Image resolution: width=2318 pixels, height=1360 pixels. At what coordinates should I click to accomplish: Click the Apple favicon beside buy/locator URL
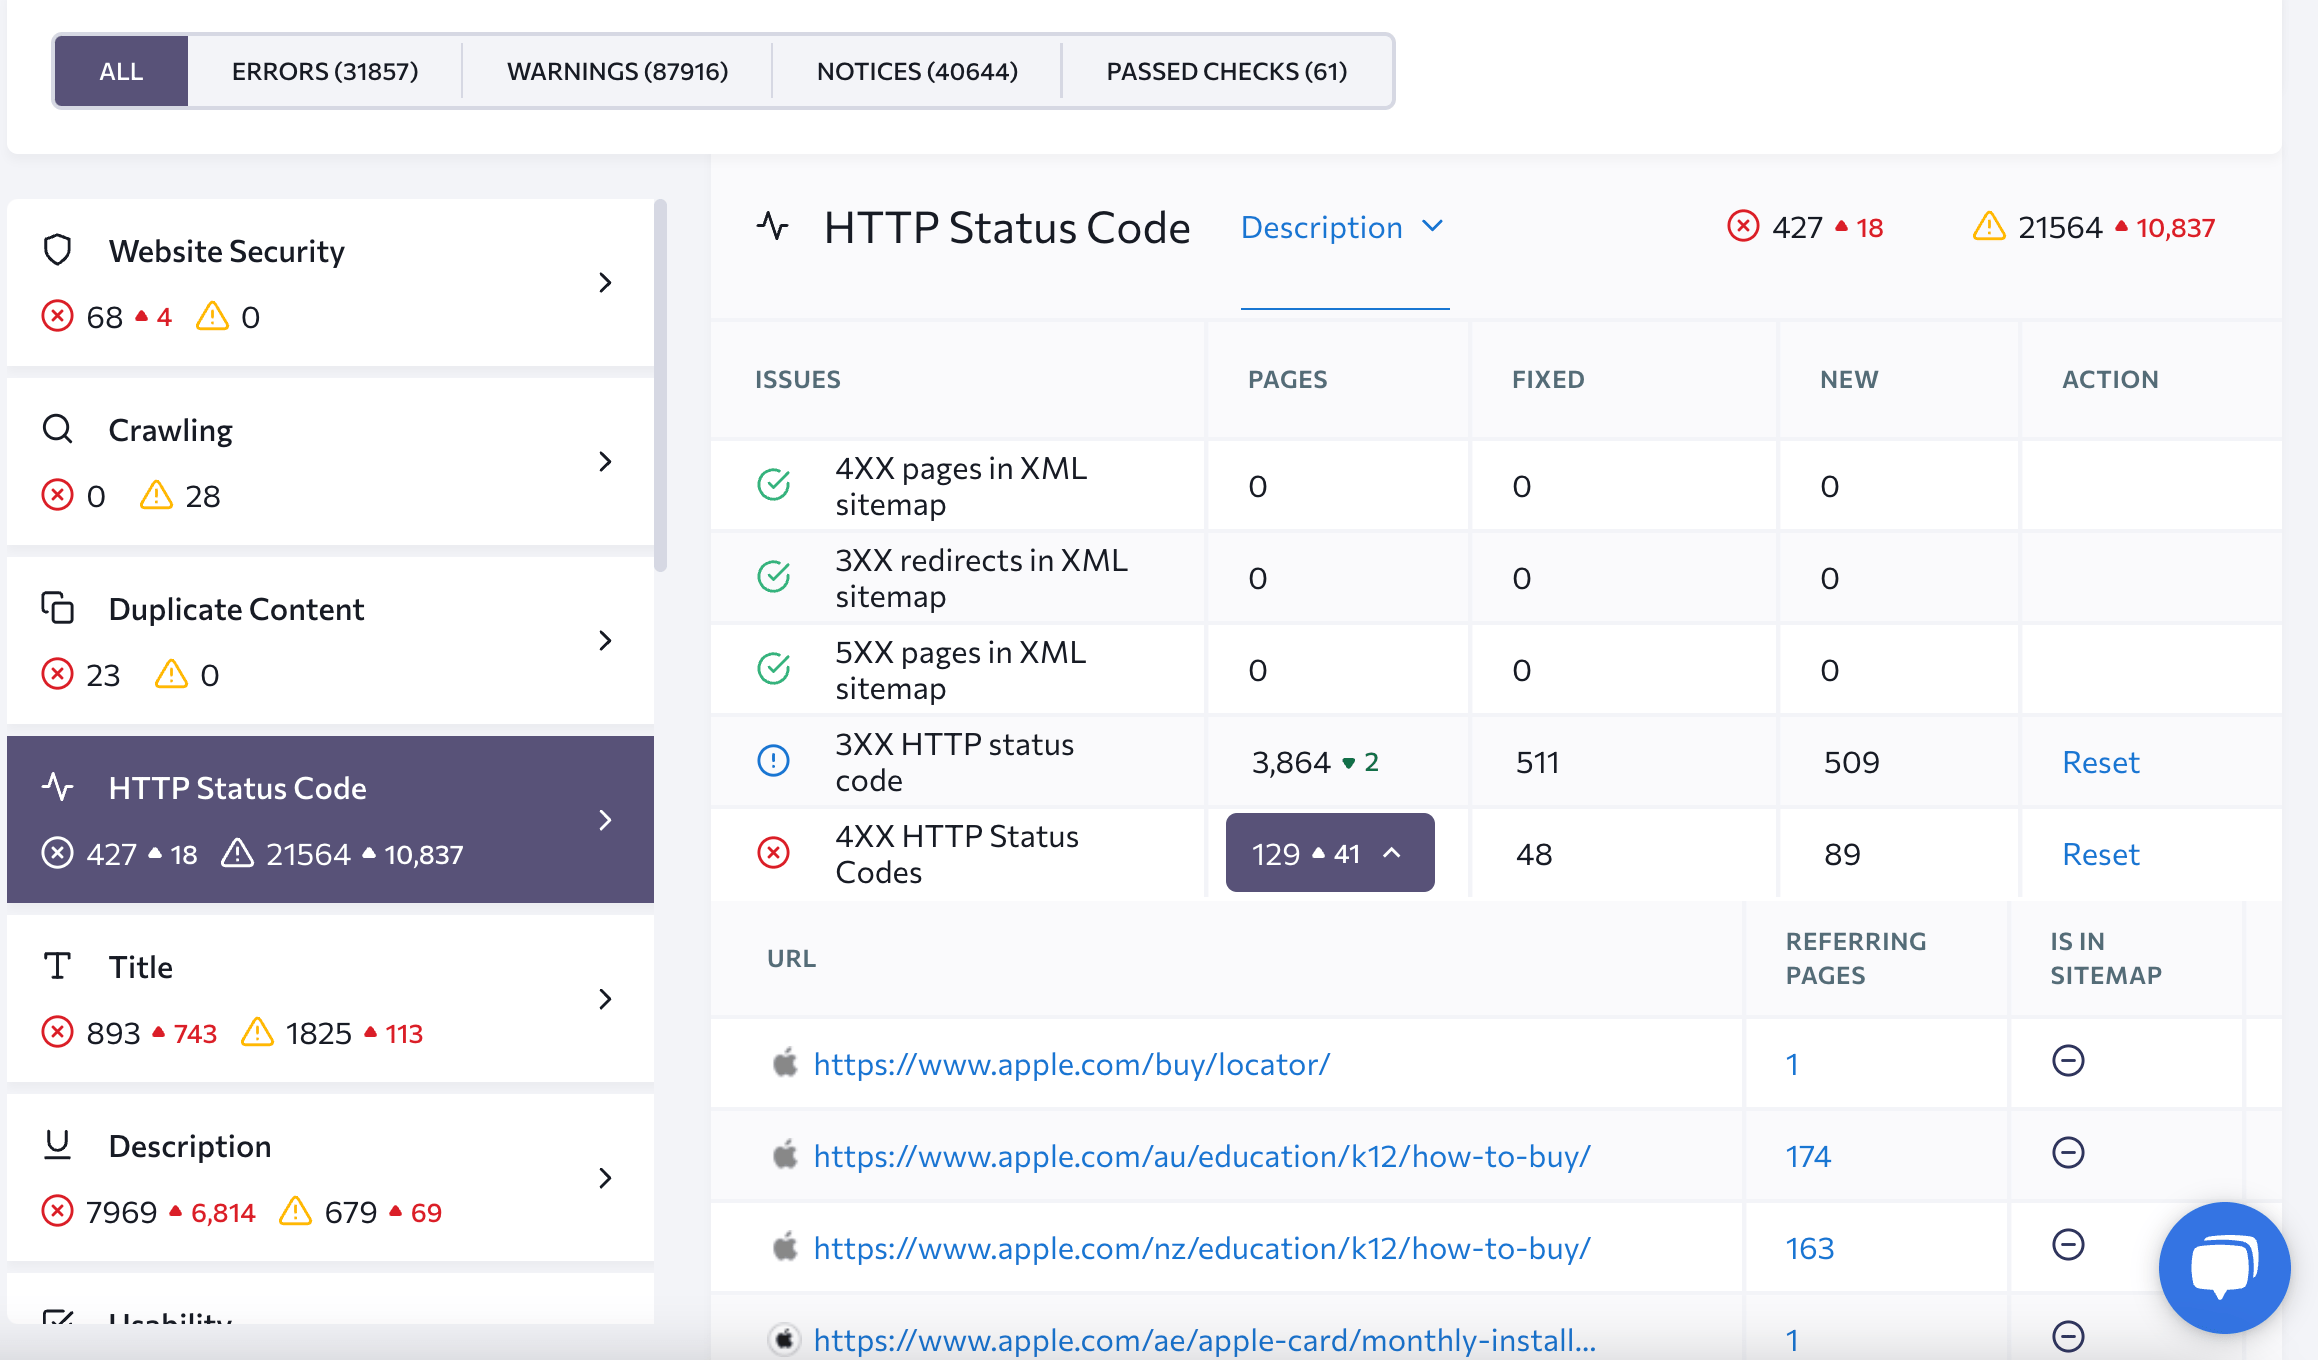pos(786,1063)
